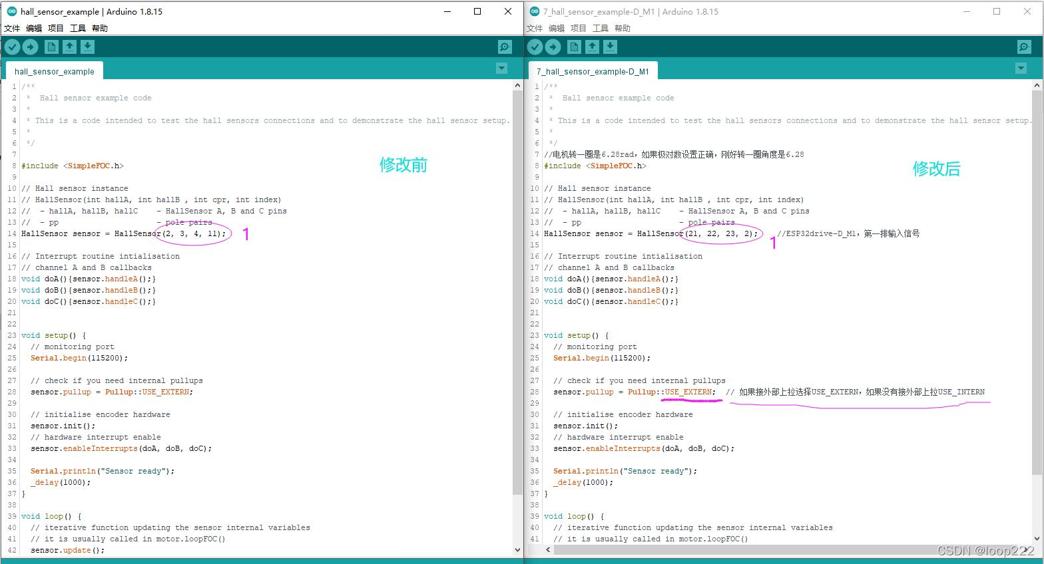The height and width of the screenshot is (564, 1044).
Task: Create new sketch in hall_sensor_example window
Action: click(51, 47)
